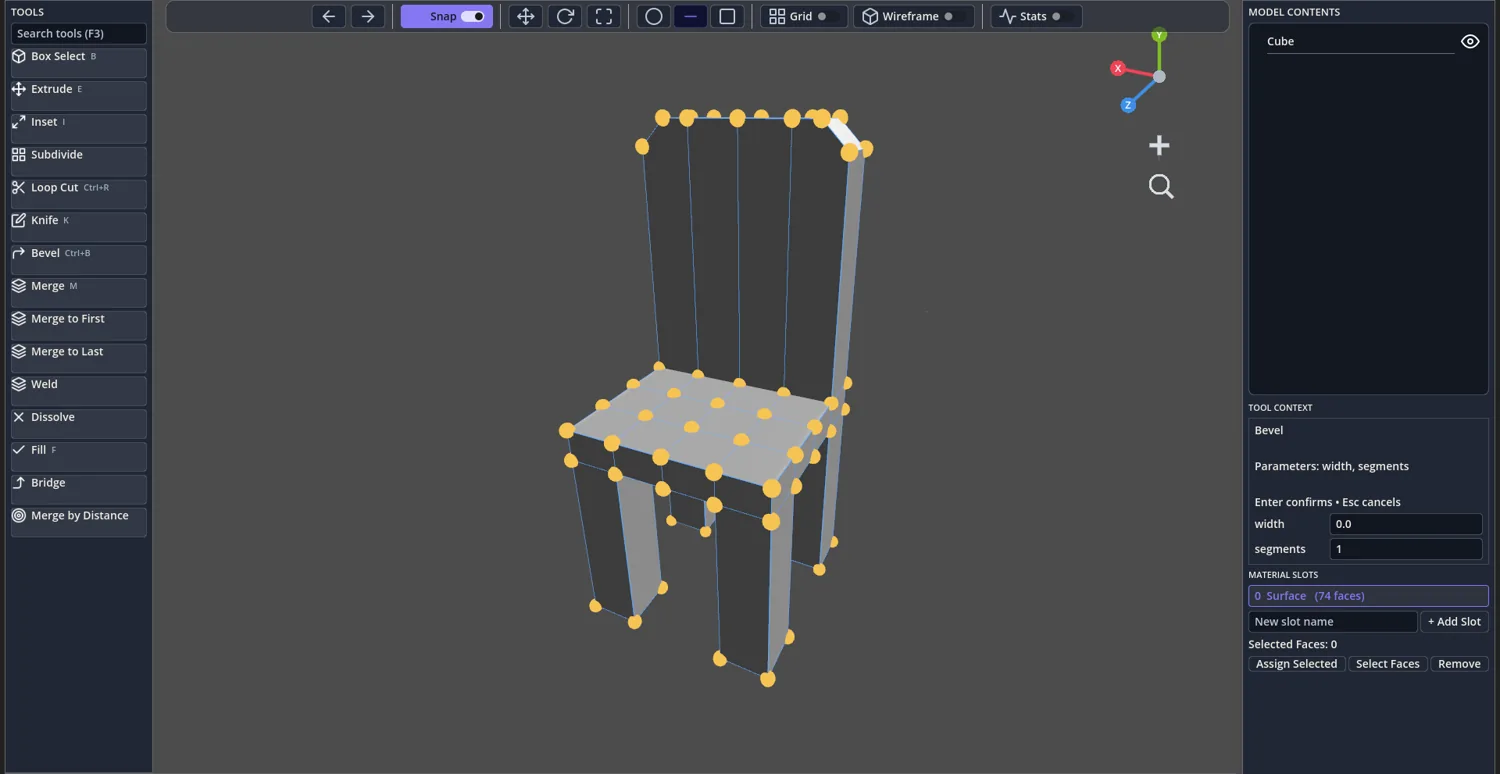Click the blue Z axis gizmo handle

click(x=1128, y=105)
